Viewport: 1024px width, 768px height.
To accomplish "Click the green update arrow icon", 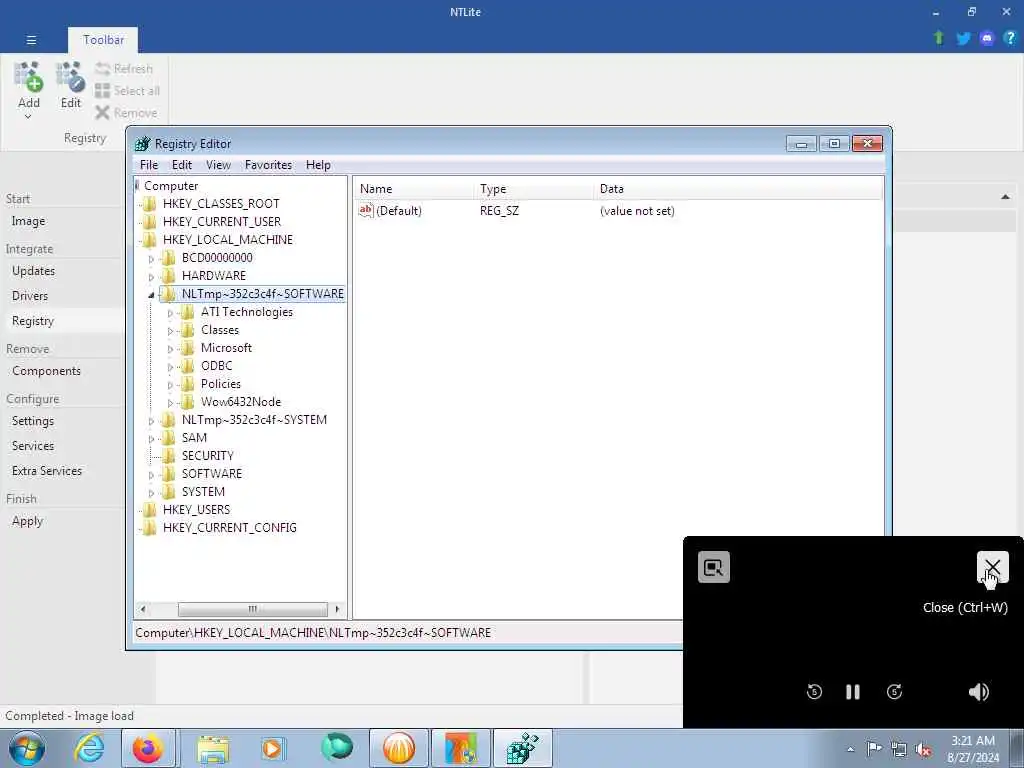I will click(x=939, y=38).
